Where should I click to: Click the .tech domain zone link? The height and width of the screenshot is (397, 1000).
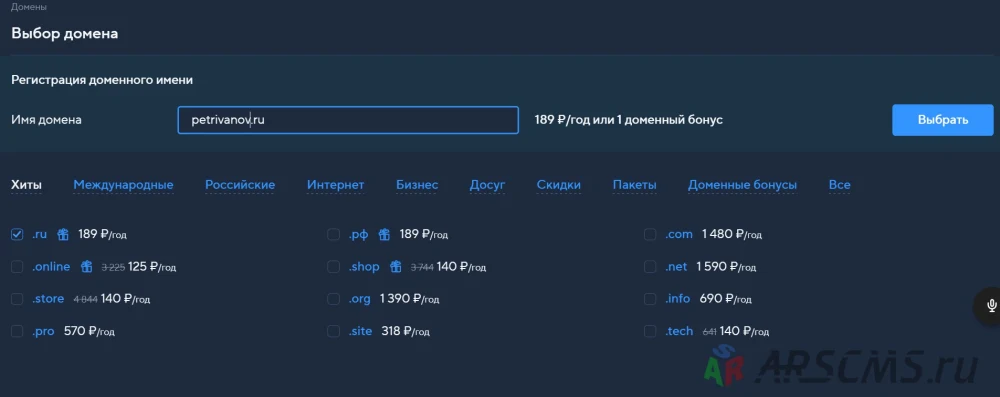pos(679,331)
